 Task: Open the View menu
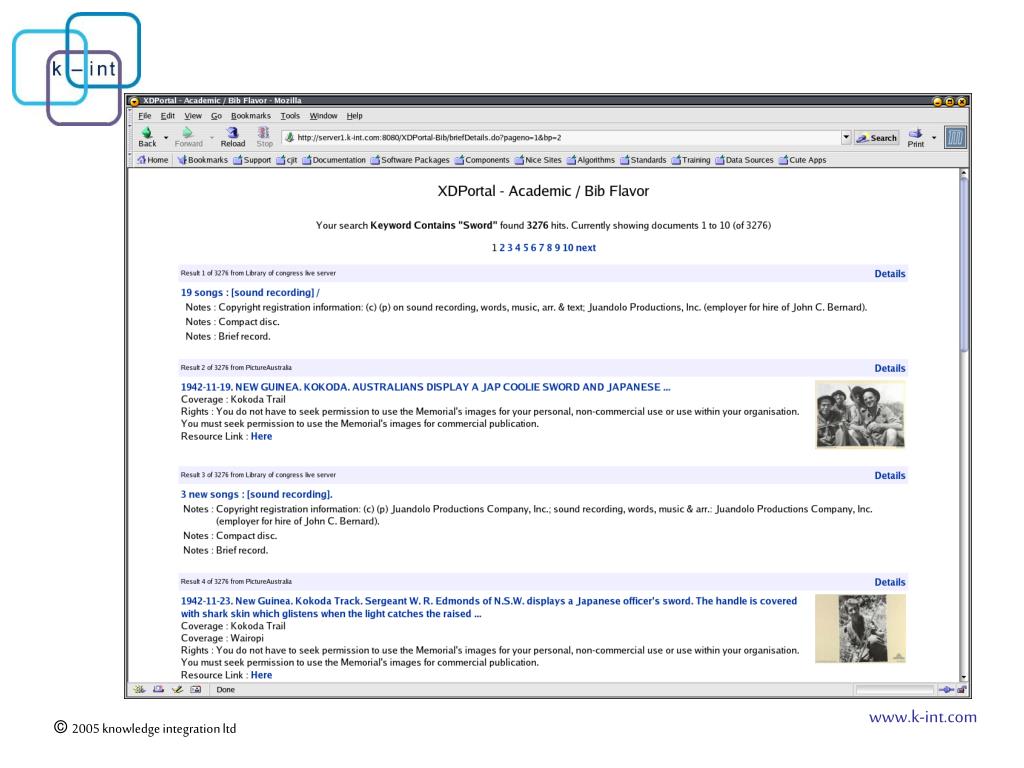(x=193, y=116)
